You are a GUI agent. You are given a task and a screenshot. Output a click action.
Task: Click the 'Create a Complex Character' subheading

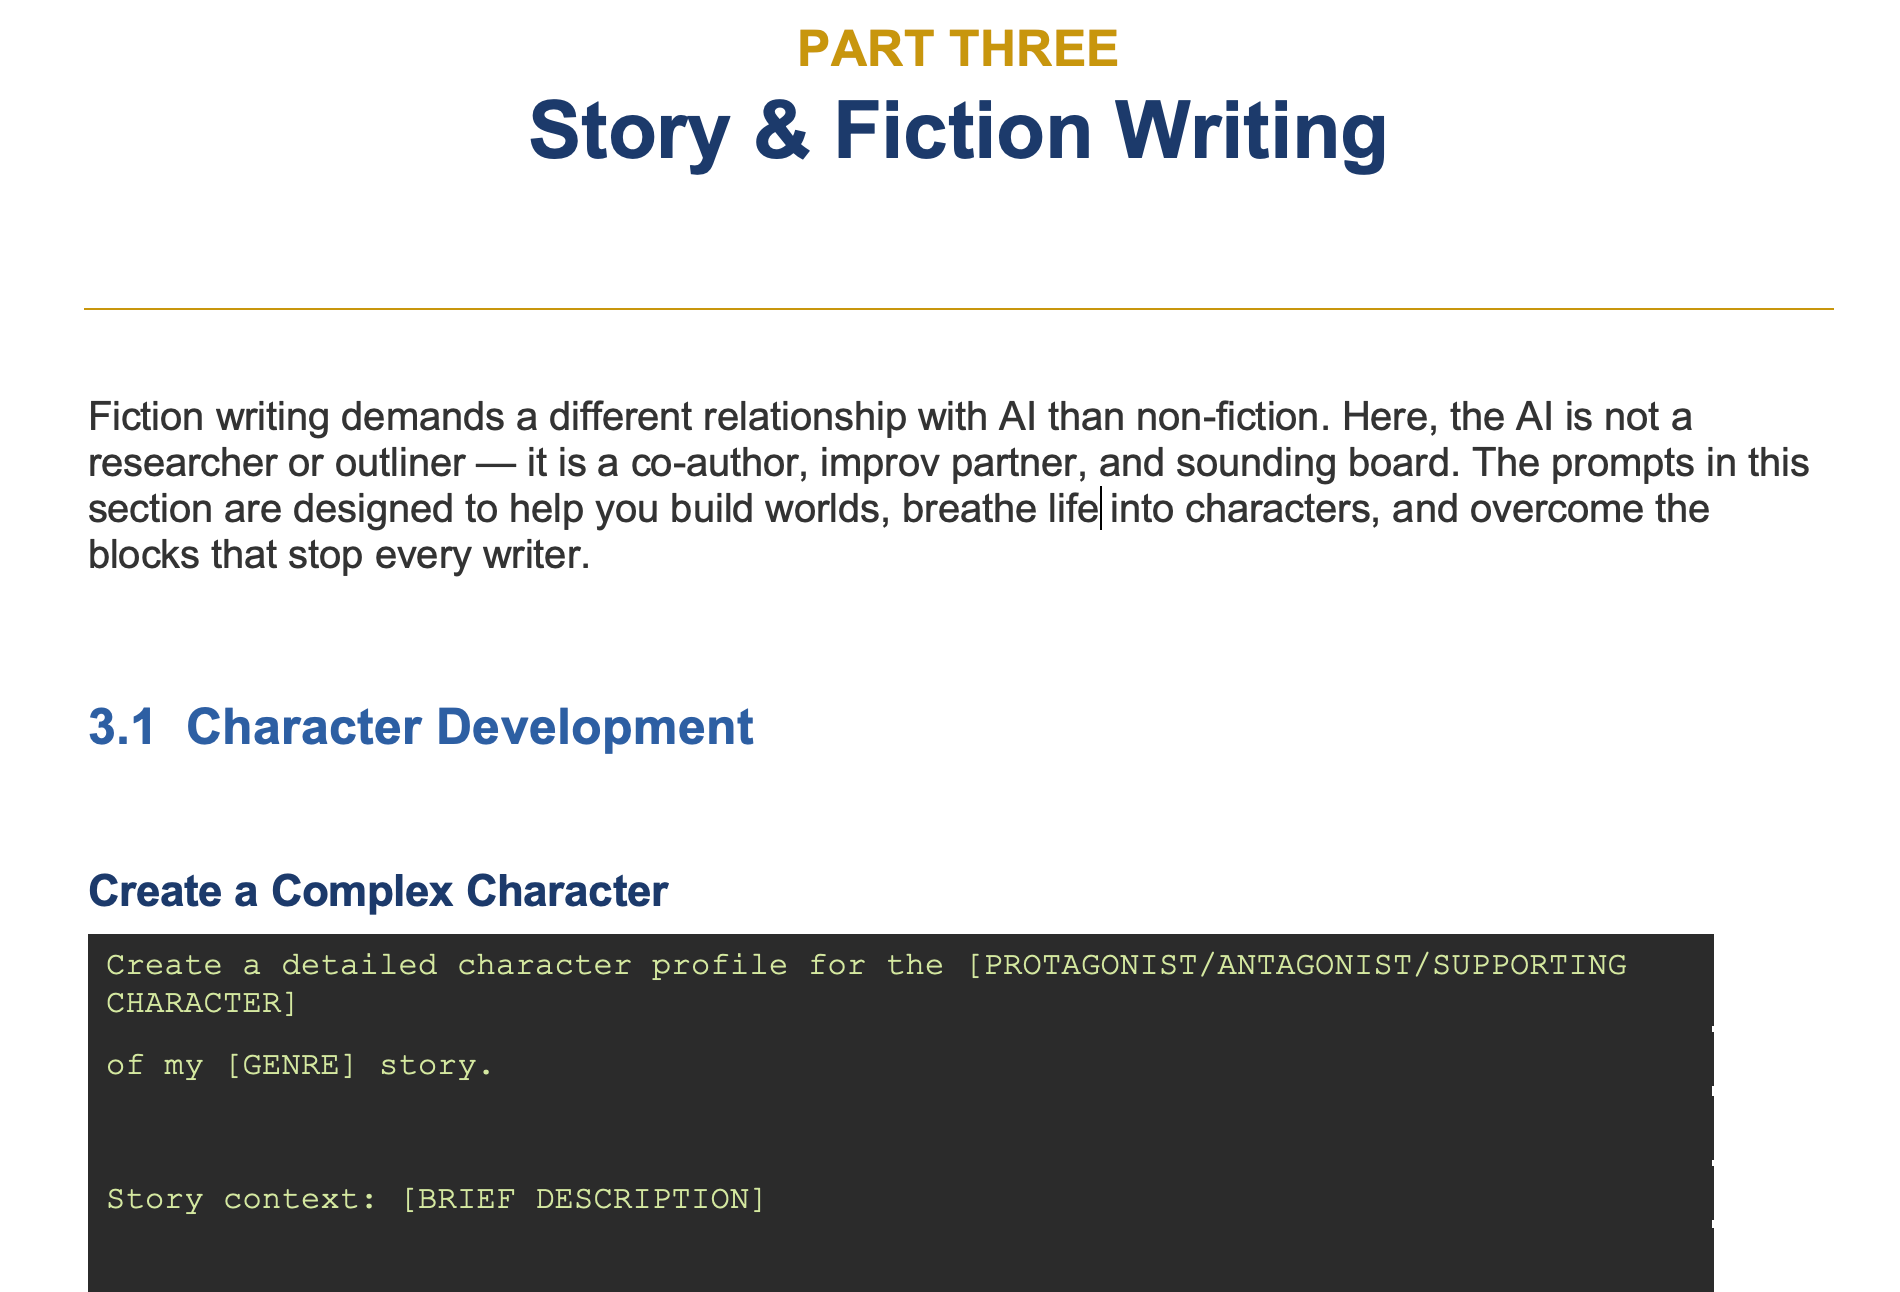(x=378, y=891)
